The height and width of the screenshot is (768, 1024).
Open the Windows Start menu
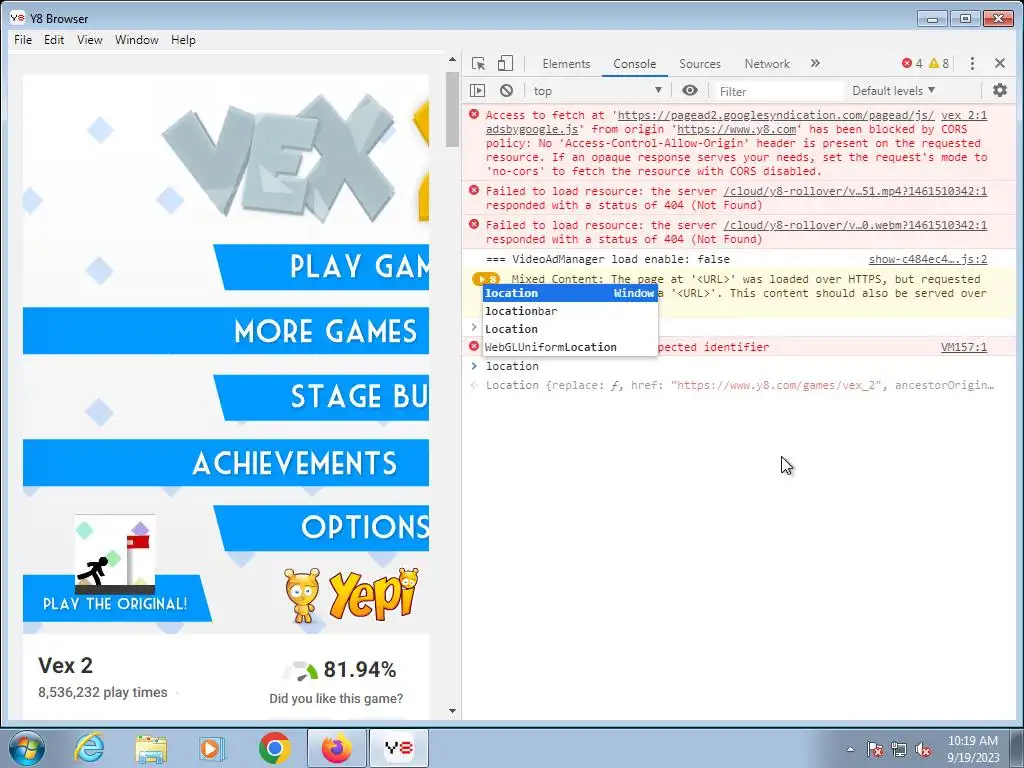[x=27, y=748]
